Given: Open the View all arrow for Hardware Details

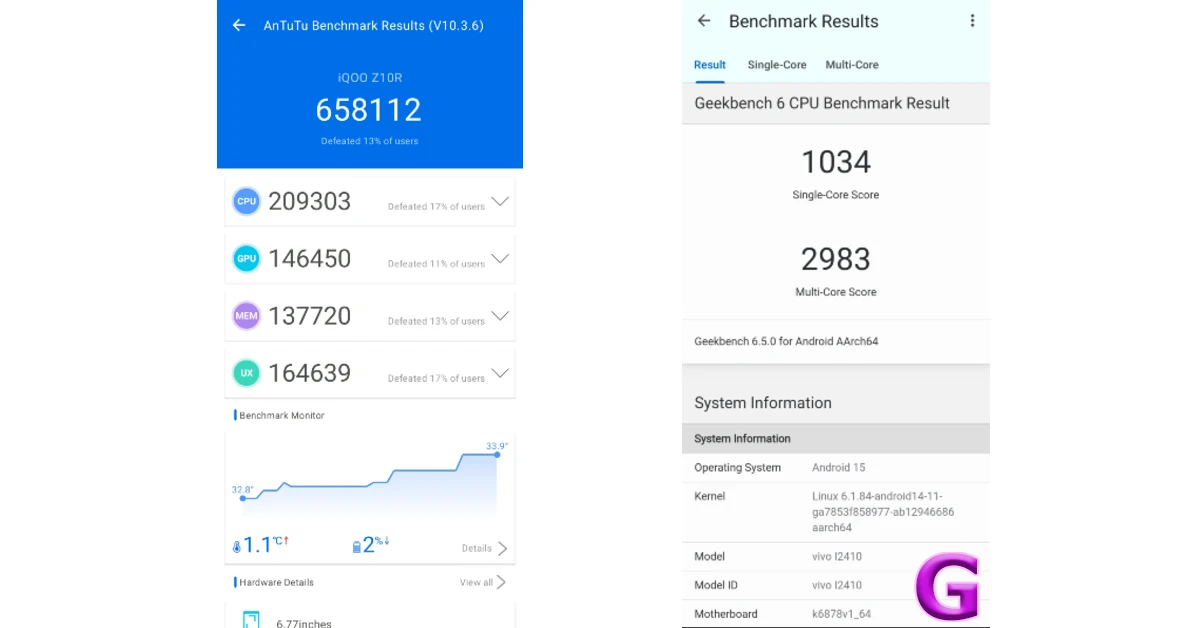Looking at the screenshot, I should (501, 582).
